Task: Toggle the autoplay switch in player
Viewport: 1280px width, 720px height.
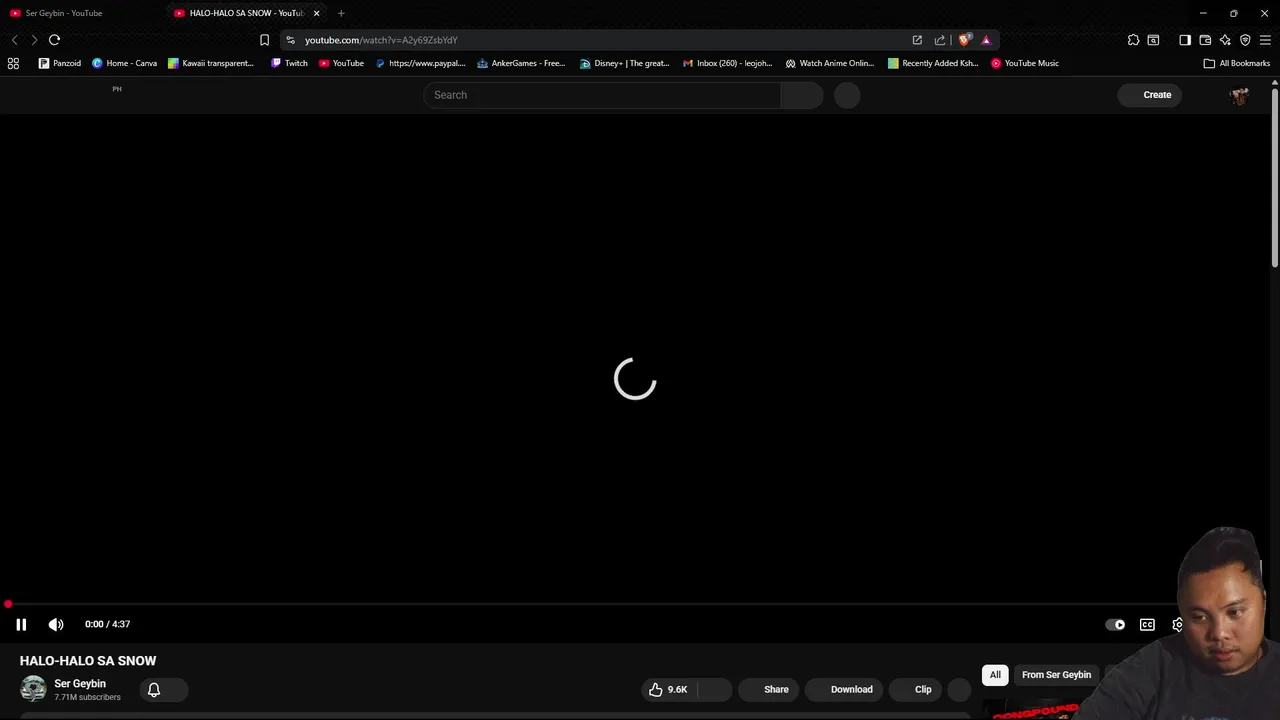Action: click(x=1115, y=625)
